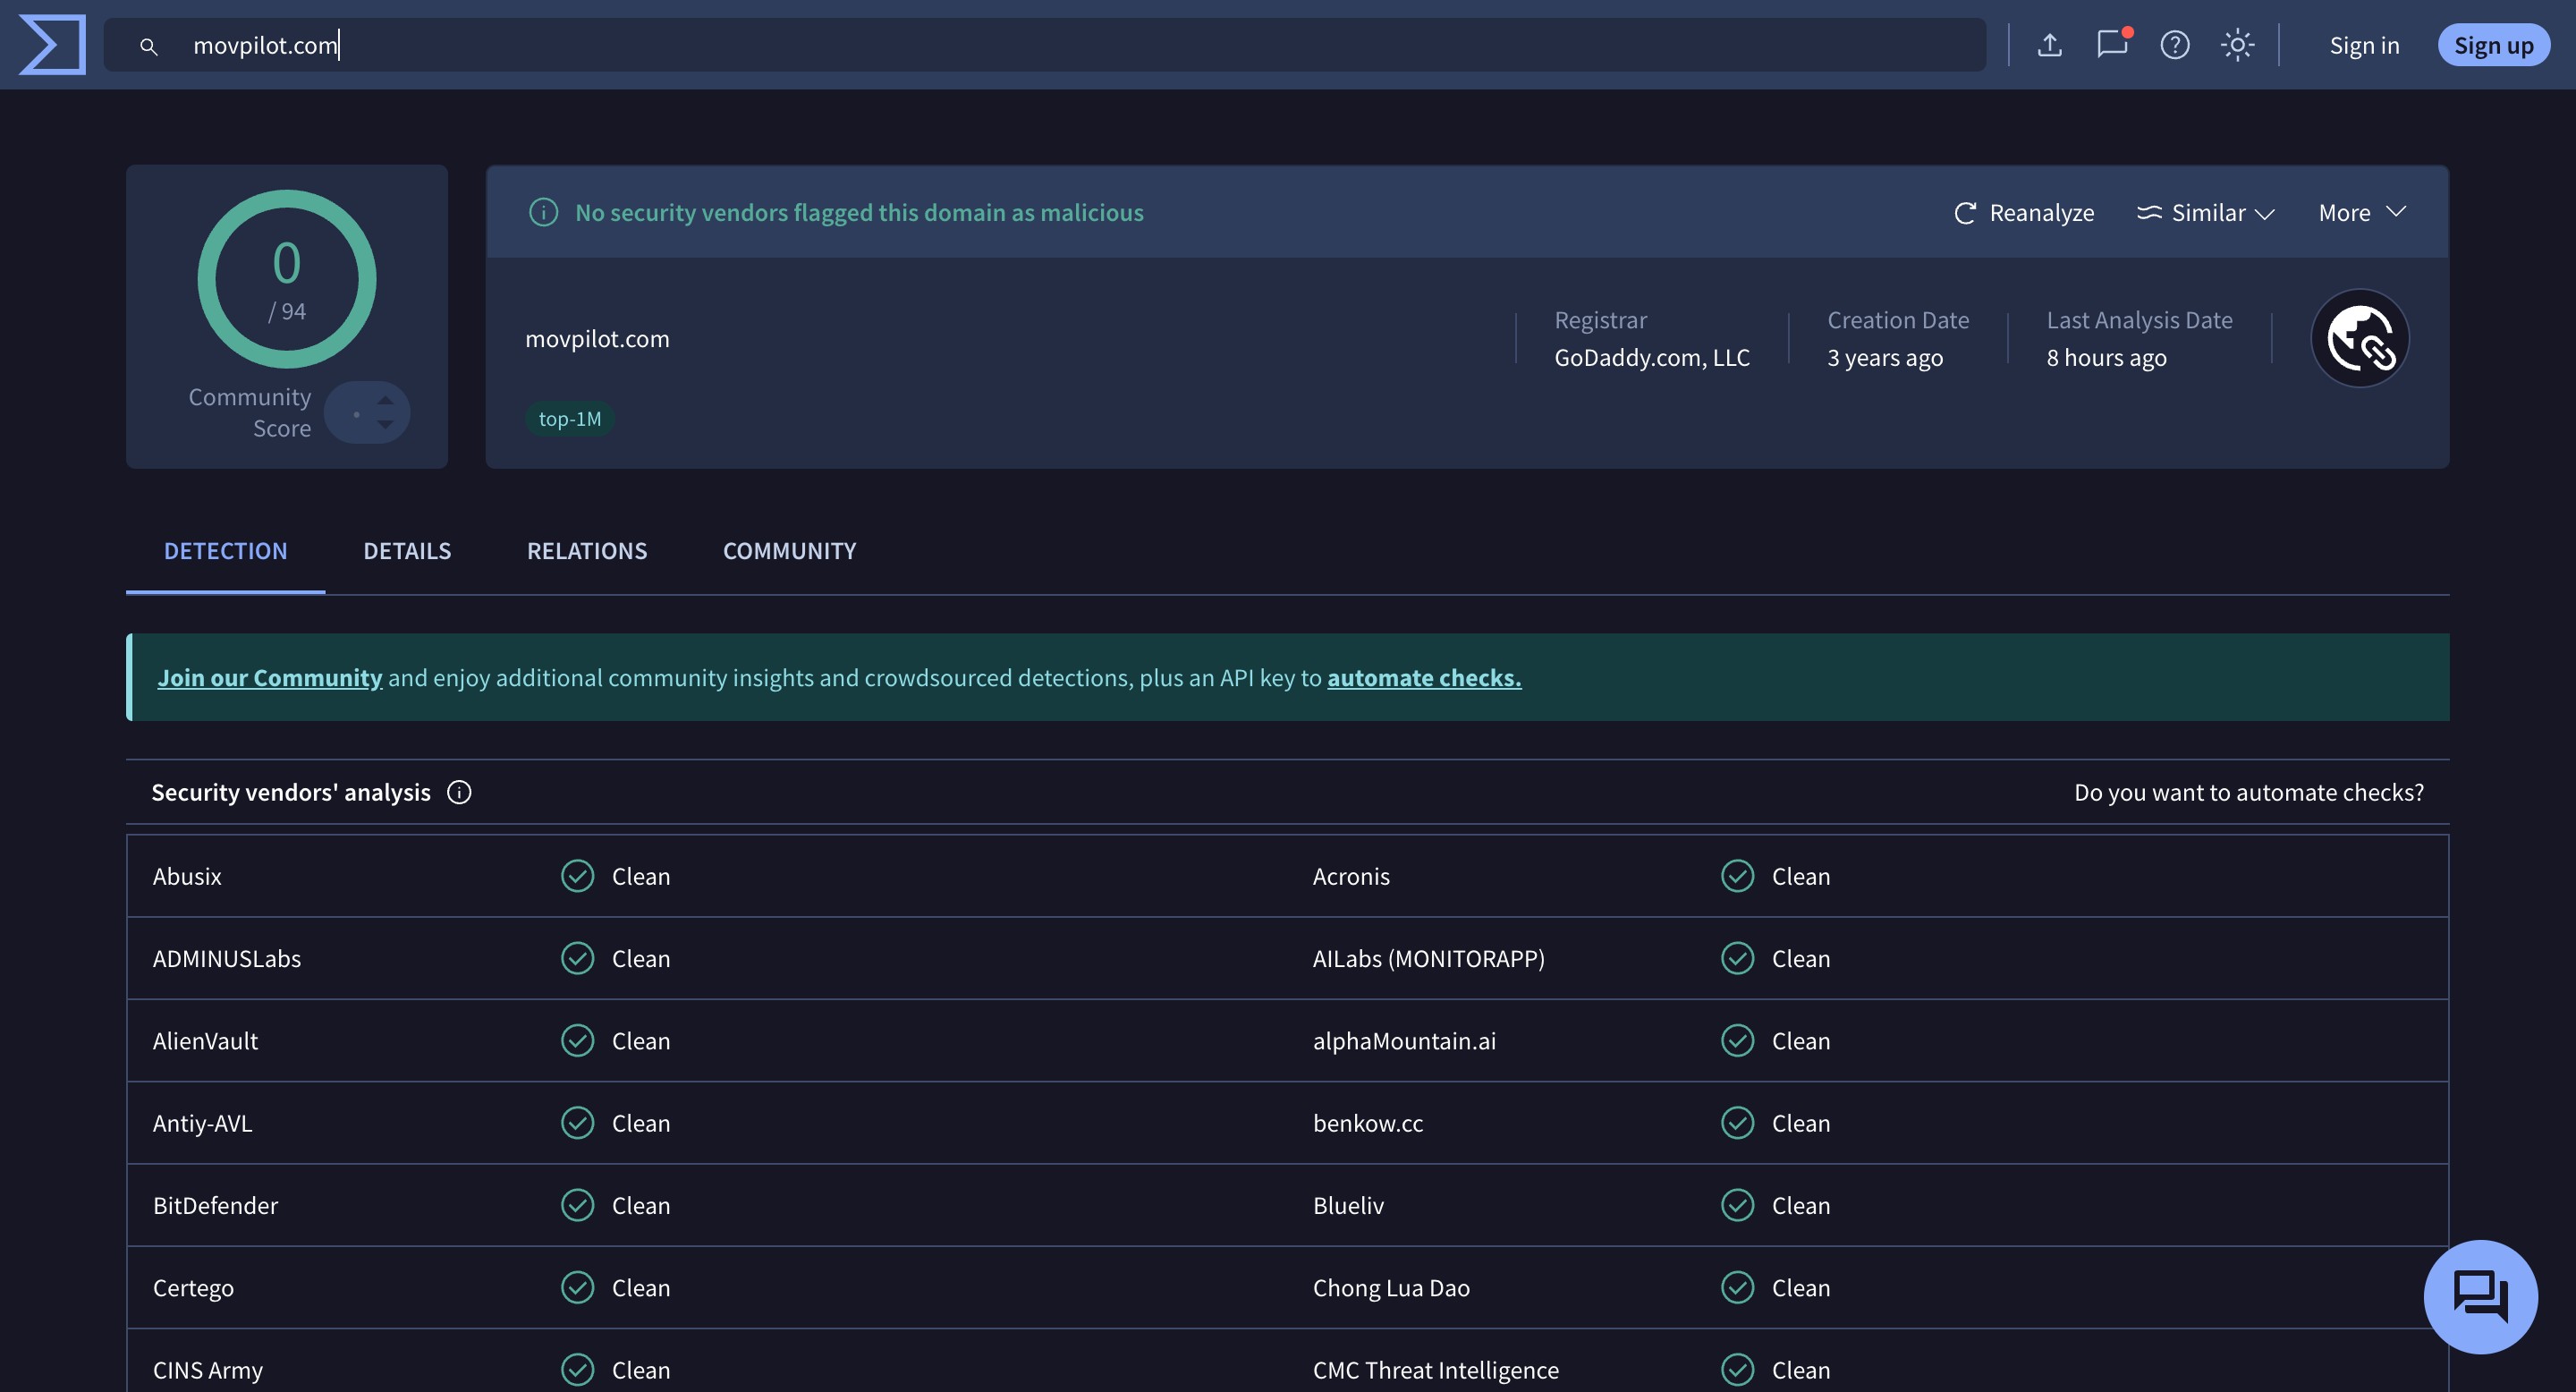The width and height of the screenshot is (2576, 1392).
Task: Click the Chong Lua Dao vendor name
Action: point(1391,1288)
